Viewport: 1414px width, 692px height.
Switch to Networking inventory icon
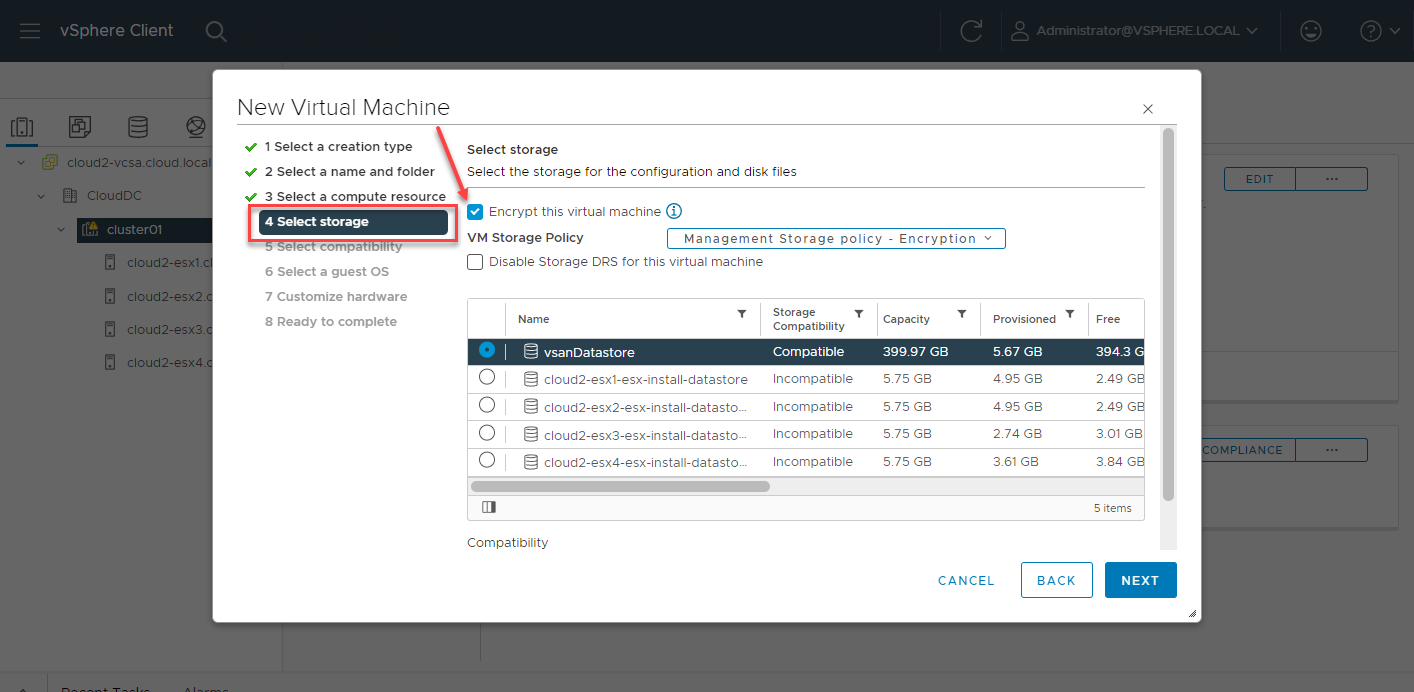(x=196, y=127)
